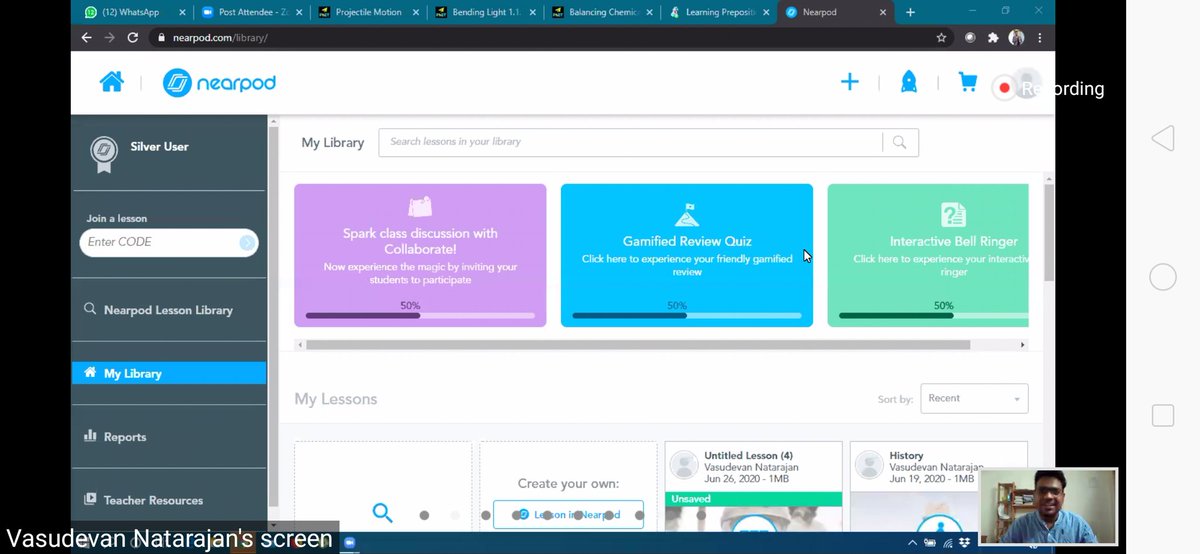This screenshot has width=1200, height=554.
Task: Switch to the Projectile Motion tab
Action: pyautogui.click(x=367, y=12)
